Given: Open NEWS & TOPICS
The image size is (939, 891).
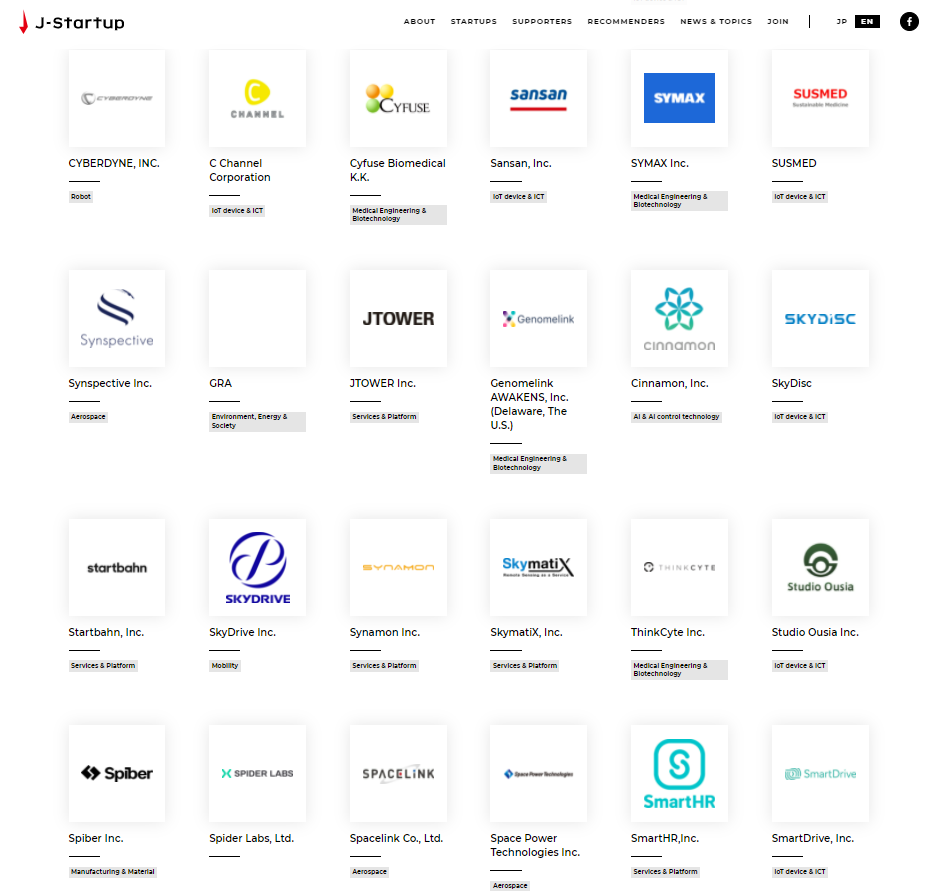Looking at the screenshot, I should 716,22.
